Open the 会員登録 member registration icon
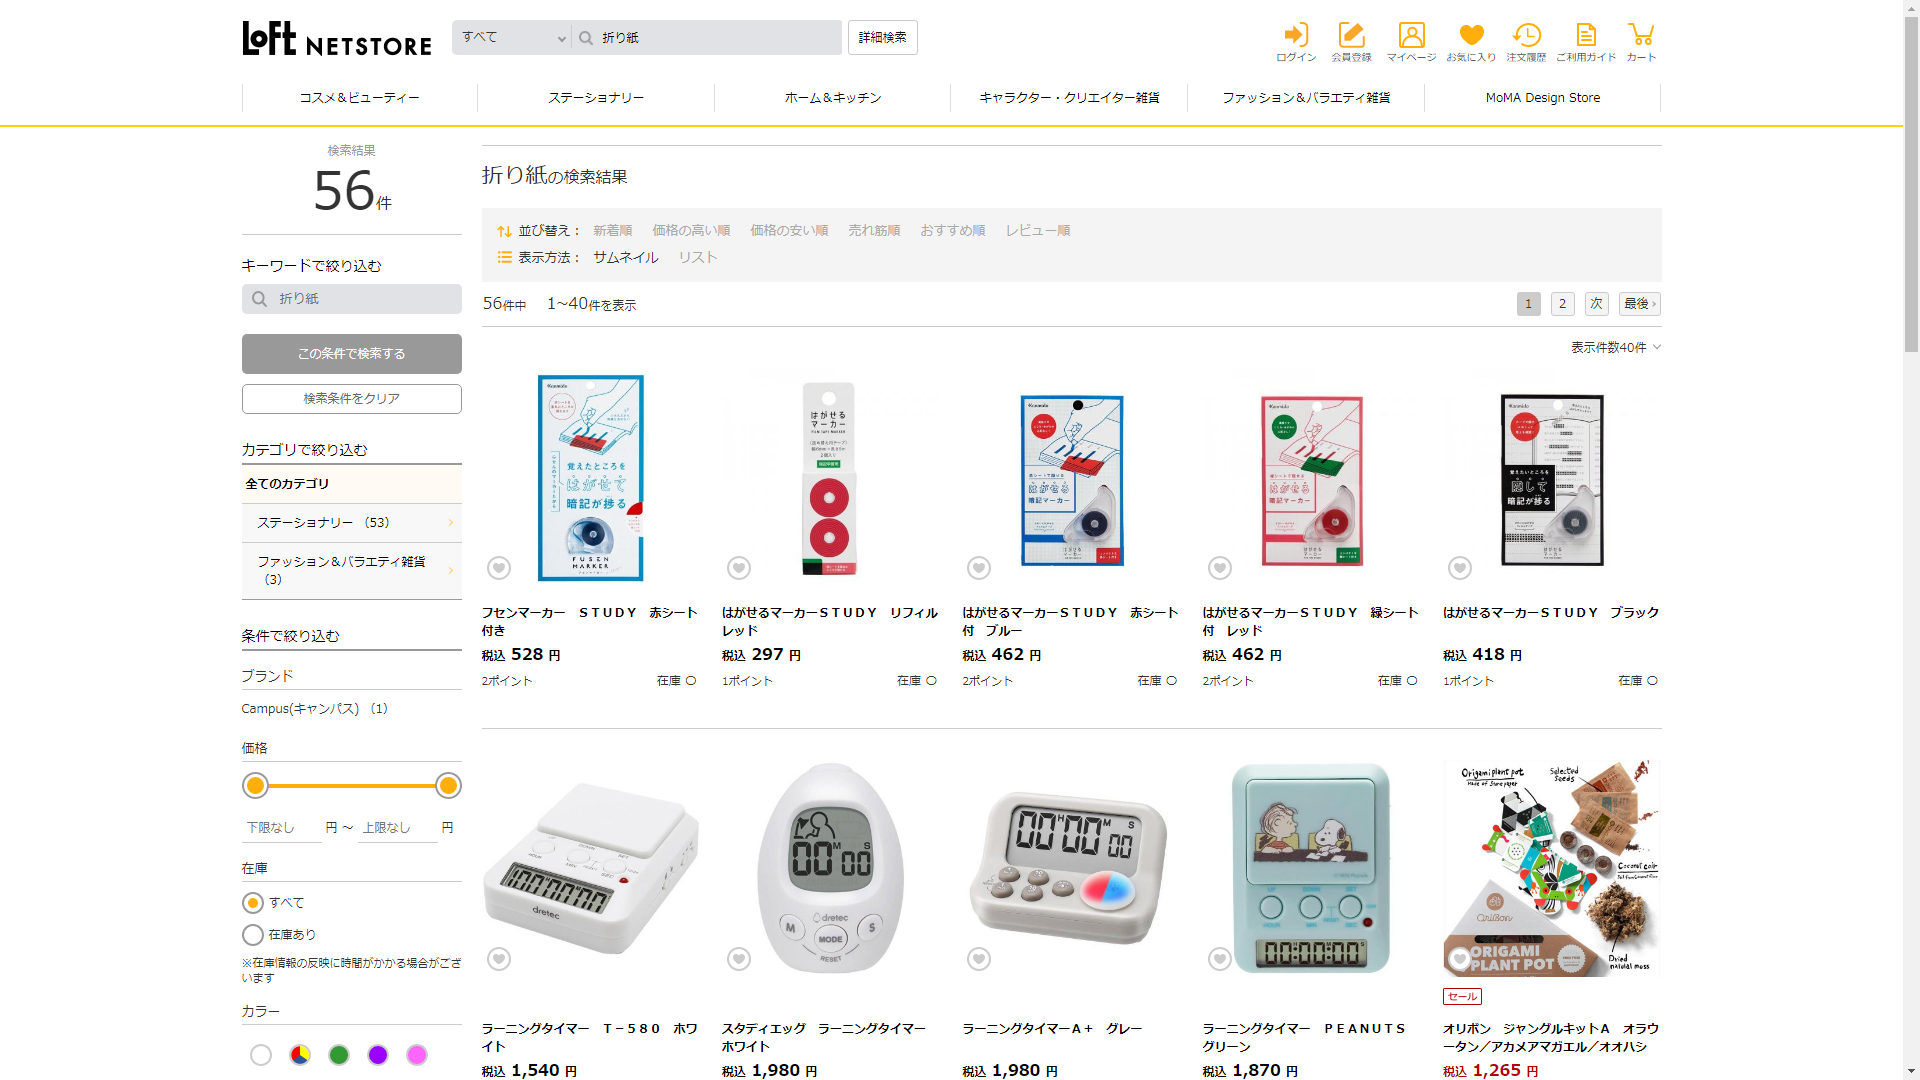The width and height of the screenshot is (1920, 1080). click(x=1351, y=42)
